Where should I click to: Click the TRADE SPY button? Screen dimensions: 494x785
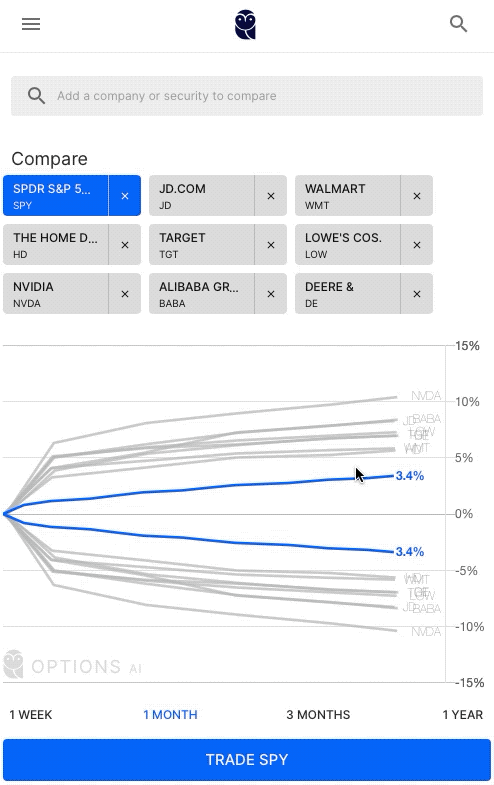(247, 759)
